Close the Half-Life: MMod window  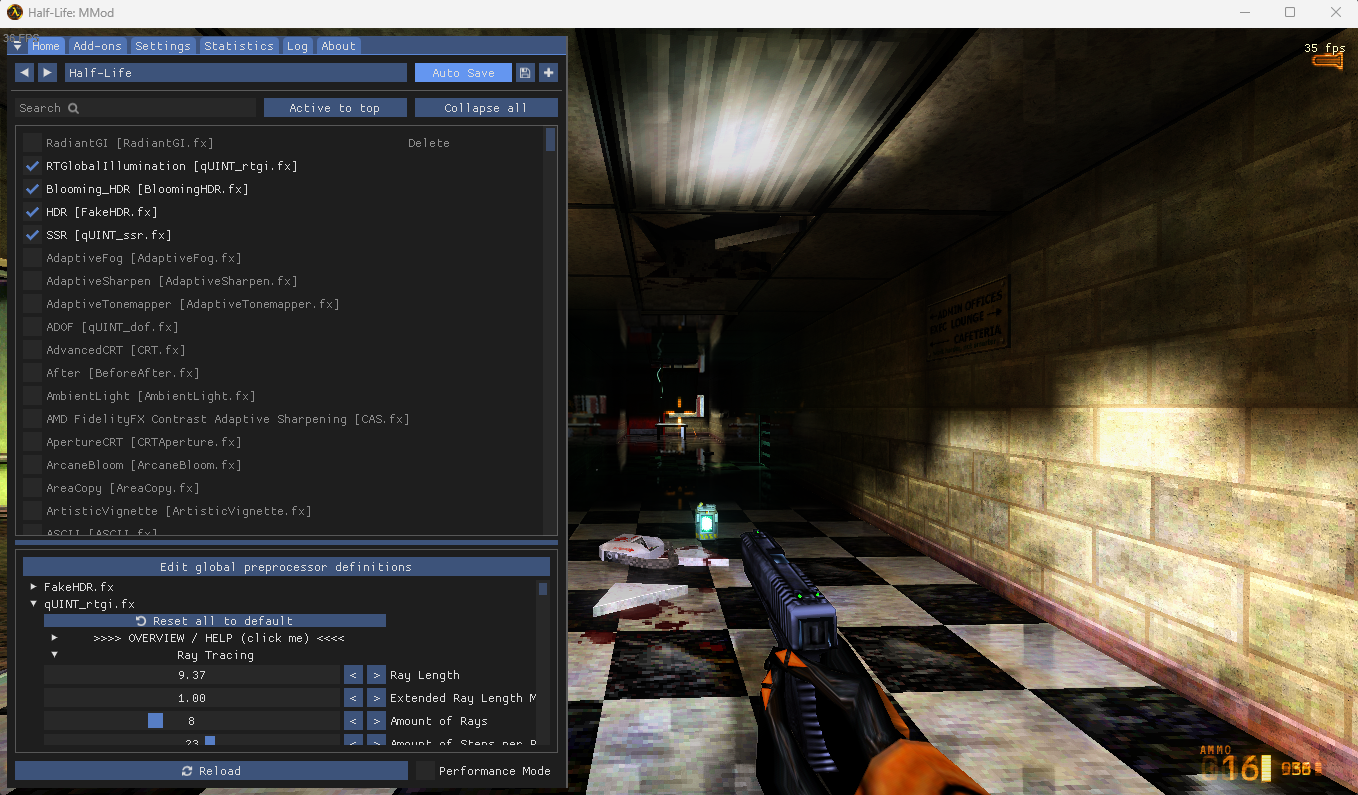tap(1336, 12)
